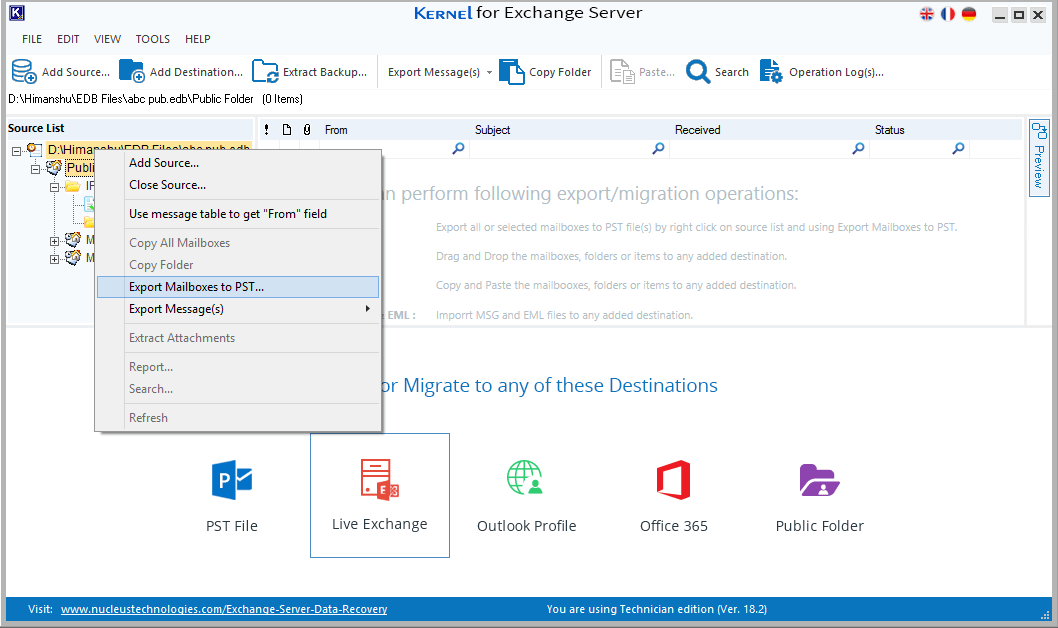Image resolution: width=1058 pixels, height=628 pixels.
Task: Select the Outlook Profile destination icon
Action: (x=526, y=478)
